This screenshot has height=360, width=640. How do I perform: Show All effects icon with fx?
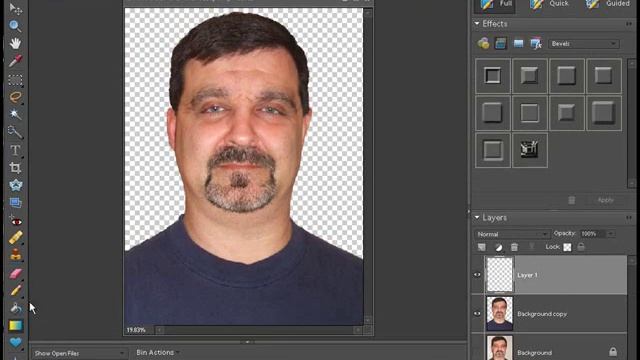point(536,43)
